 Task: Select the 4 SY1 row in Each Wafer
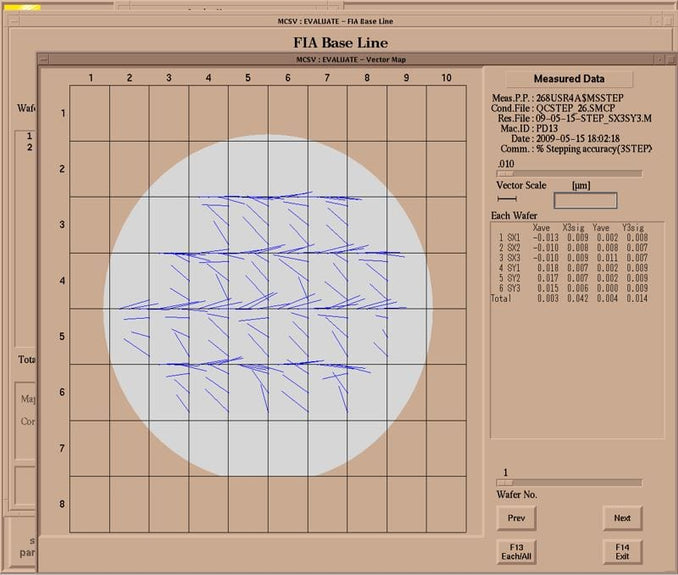(x=573, y=268)
